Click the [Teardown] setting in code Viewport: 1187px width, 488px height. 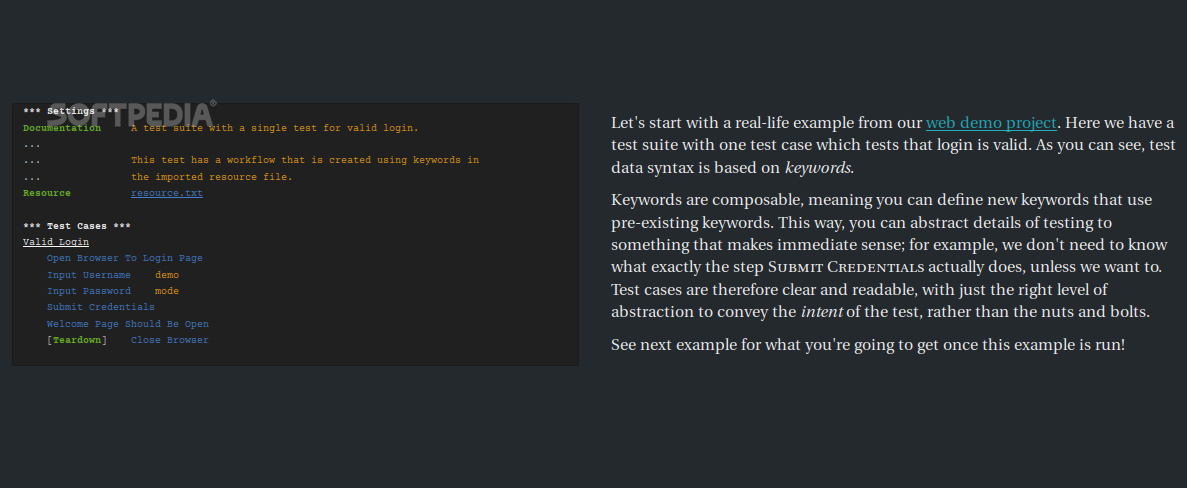(77, 340)
